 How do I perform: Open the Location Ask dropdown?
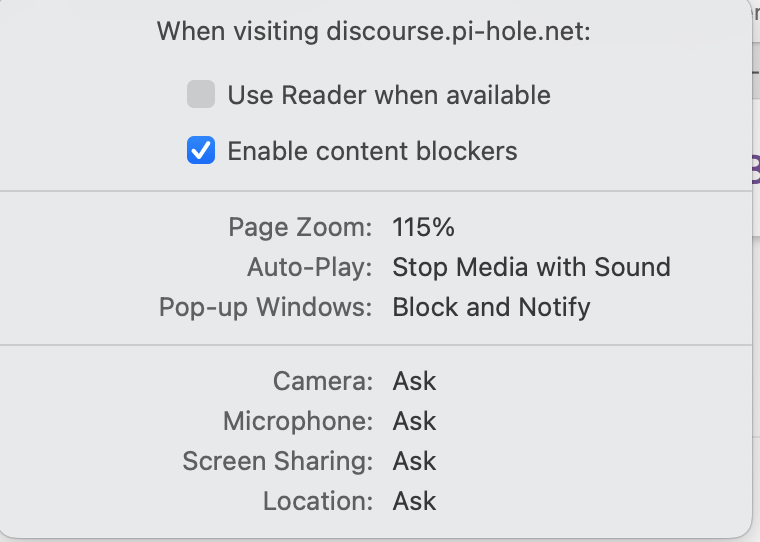[x=414, y=501]
